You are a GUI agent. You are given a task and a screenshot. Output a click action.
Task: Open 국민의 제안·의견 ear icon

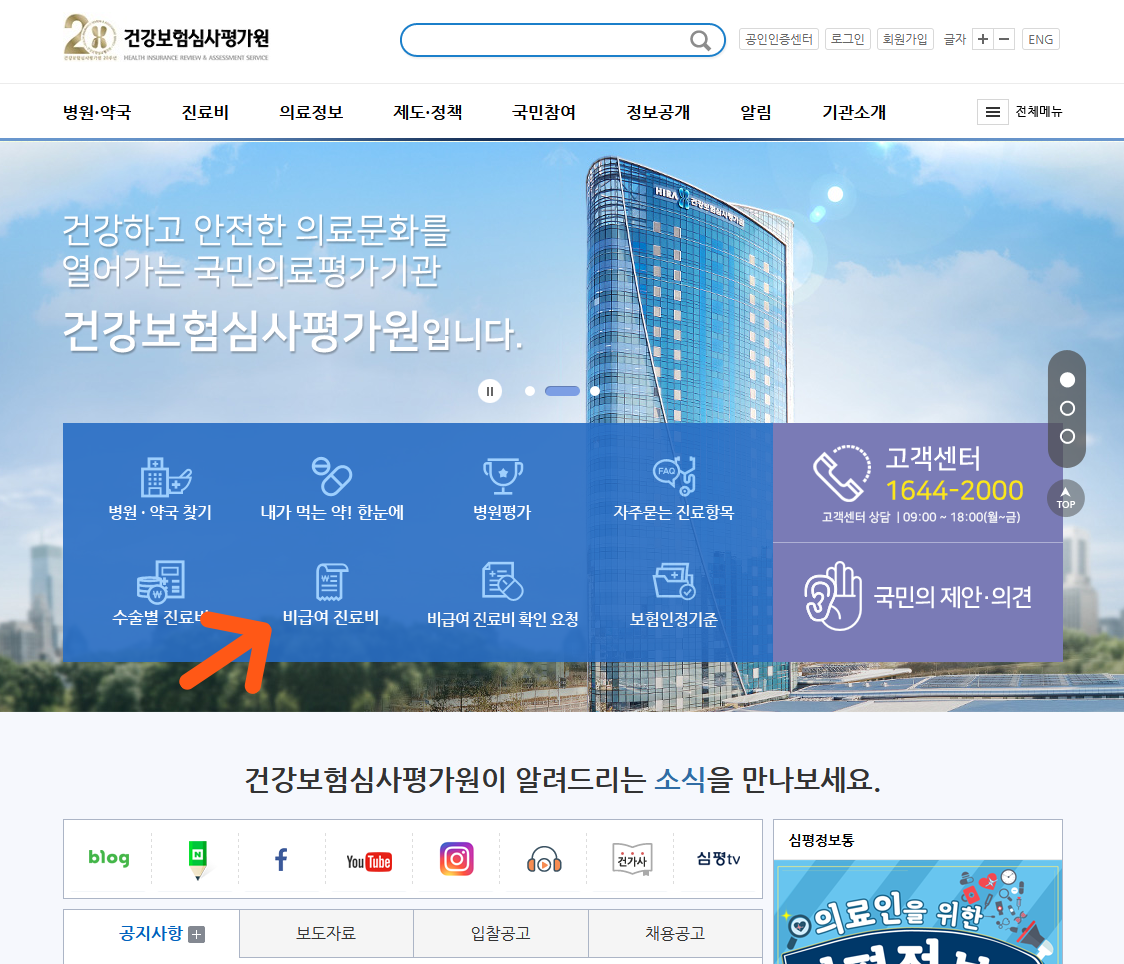(x=833, y=596)
